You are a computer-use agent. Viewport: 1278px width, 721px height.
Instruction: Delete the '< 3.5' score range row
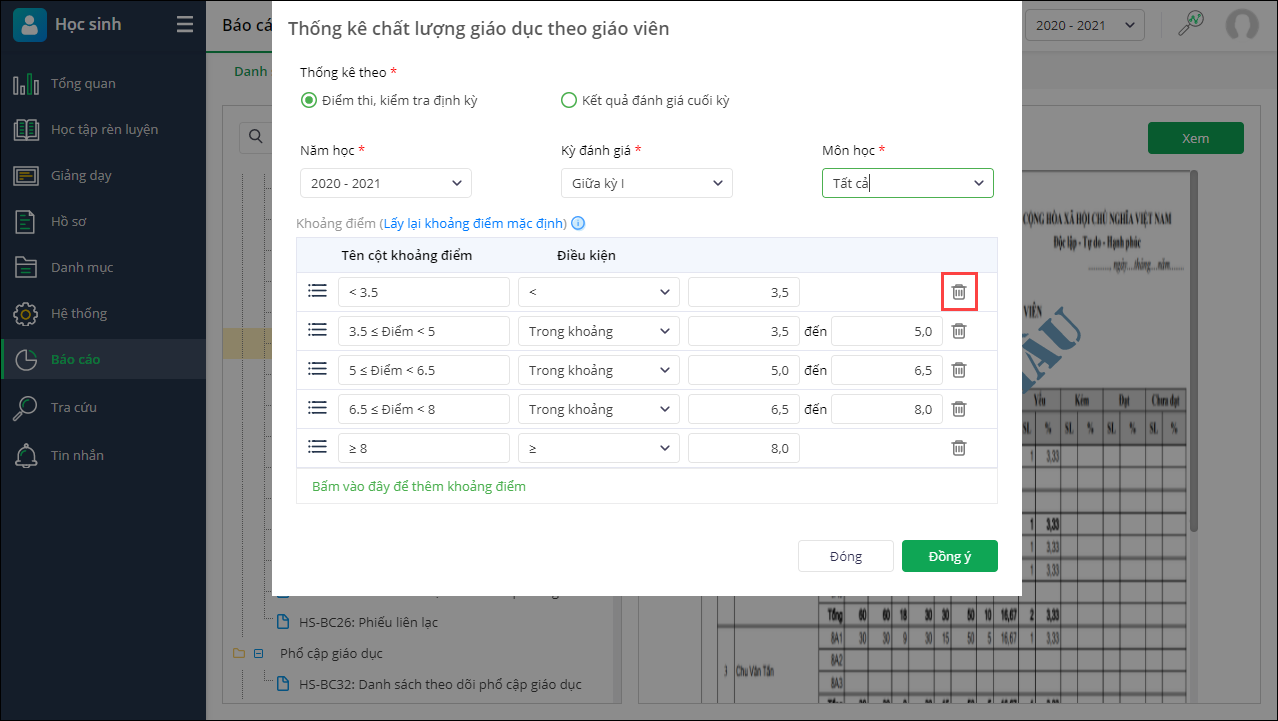click(958, 292)
